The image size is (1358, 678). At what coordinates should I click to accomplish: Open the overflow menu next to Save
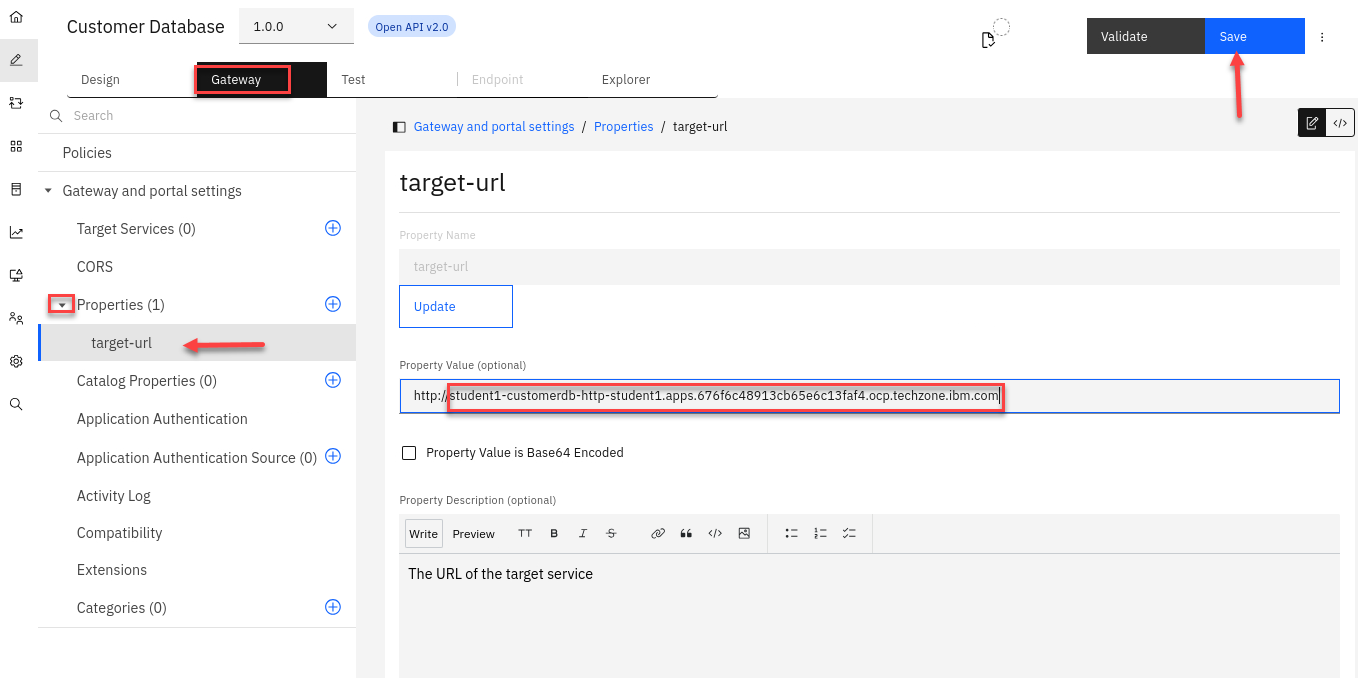point(1322,37)
